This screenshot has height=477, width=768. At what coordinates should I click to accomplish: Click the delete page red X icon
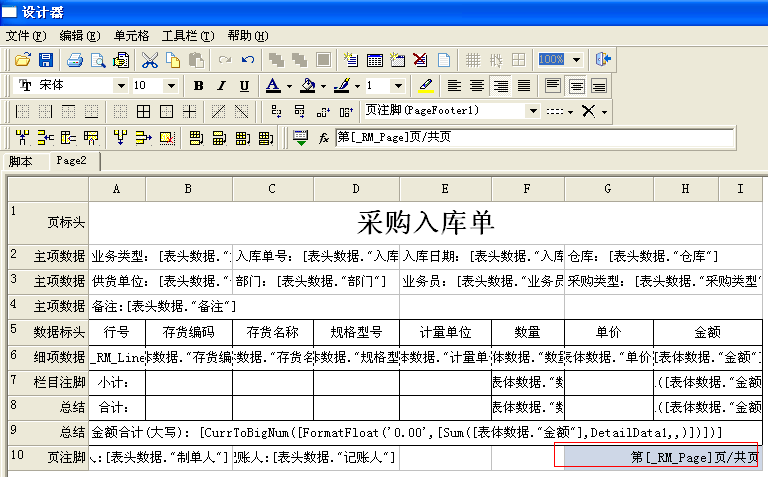[x=420, y=60]
